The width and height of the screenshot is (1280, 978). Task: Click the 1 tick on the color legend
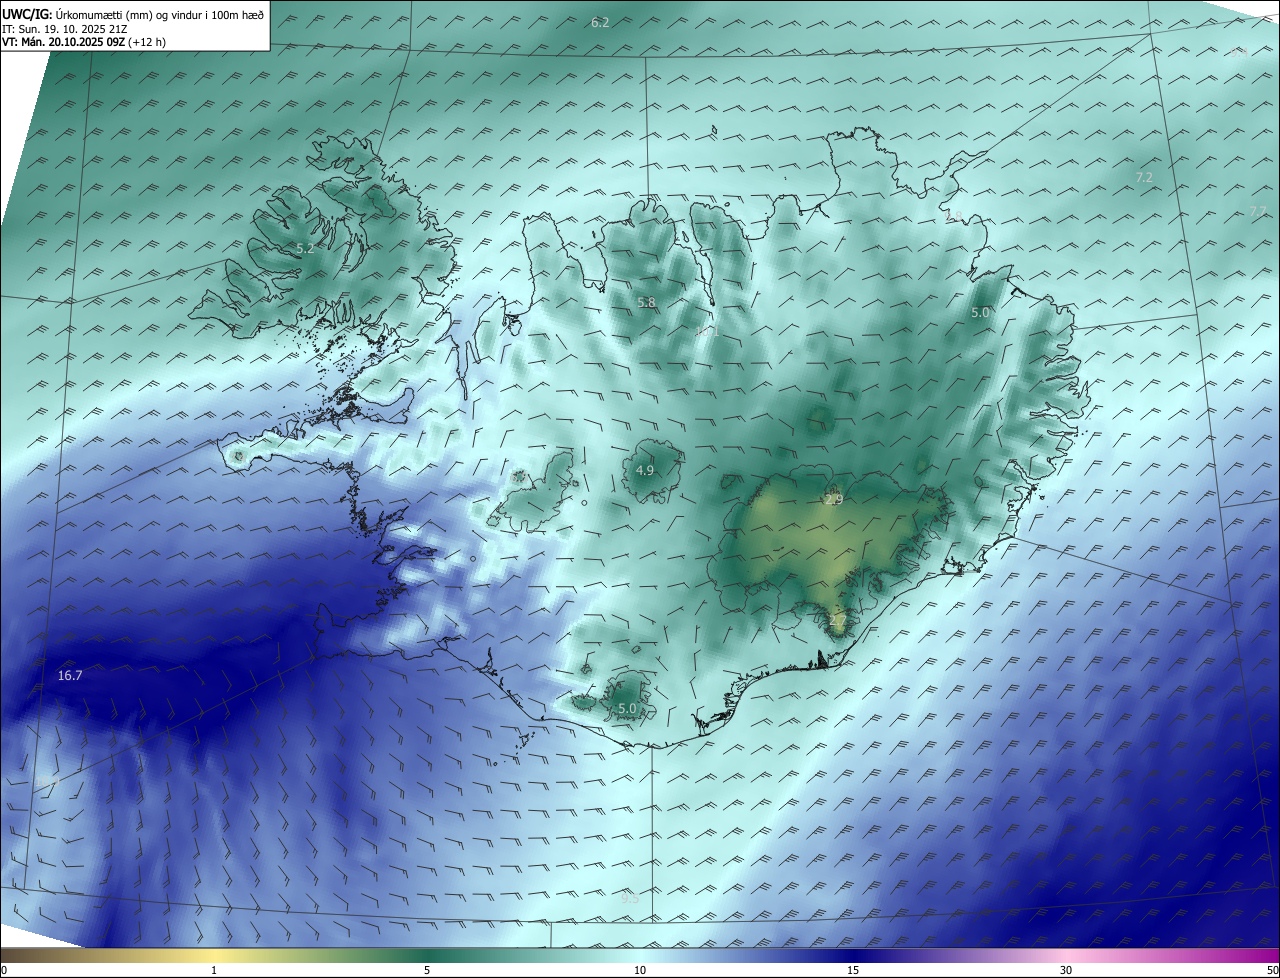tap(214, 970)
